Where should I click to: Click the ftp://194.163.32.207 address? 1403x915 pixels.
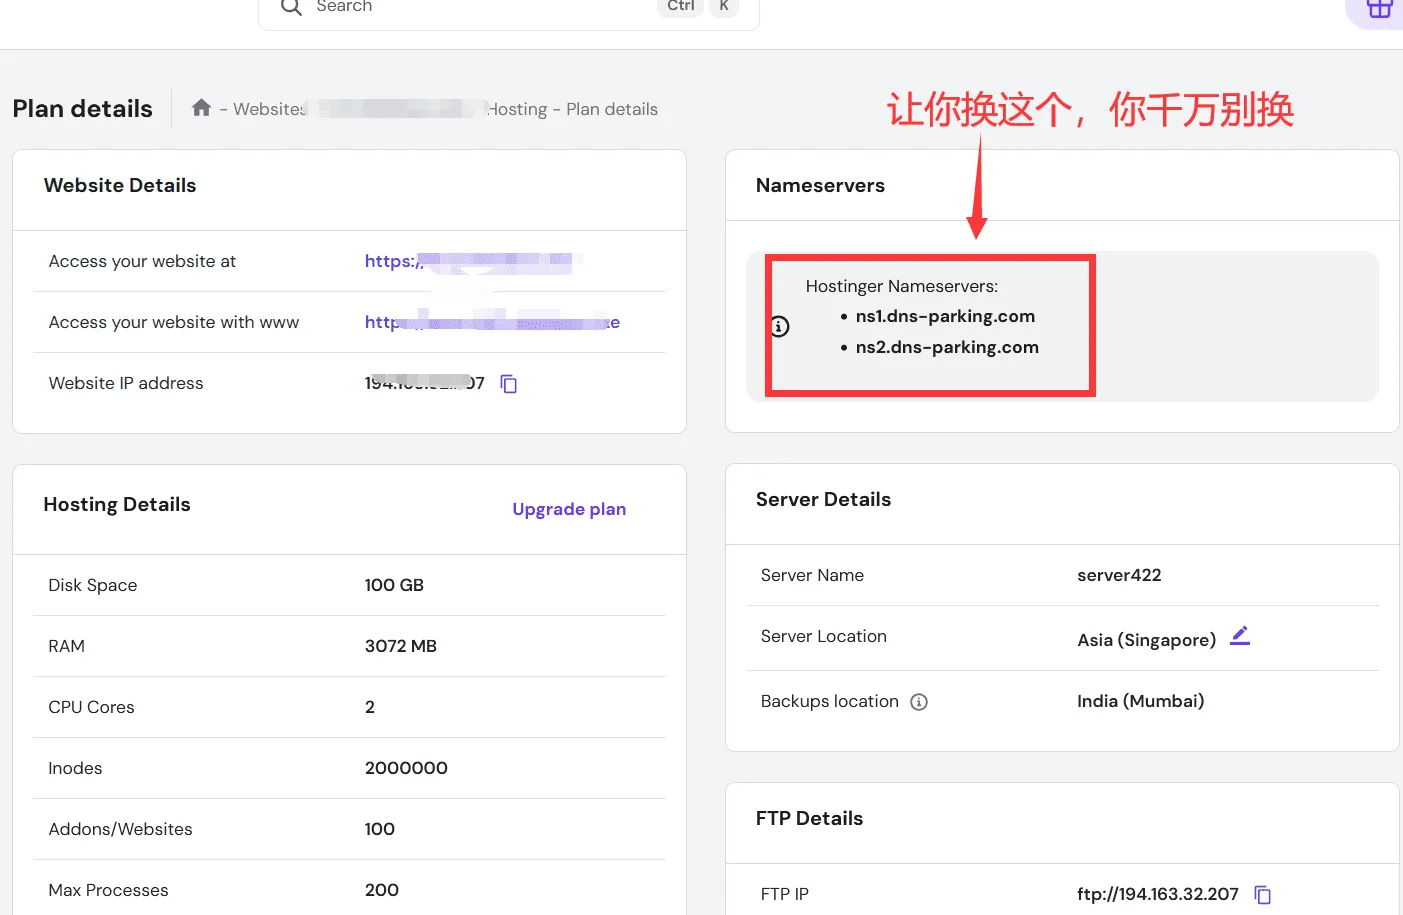(x=1157, y=894)
